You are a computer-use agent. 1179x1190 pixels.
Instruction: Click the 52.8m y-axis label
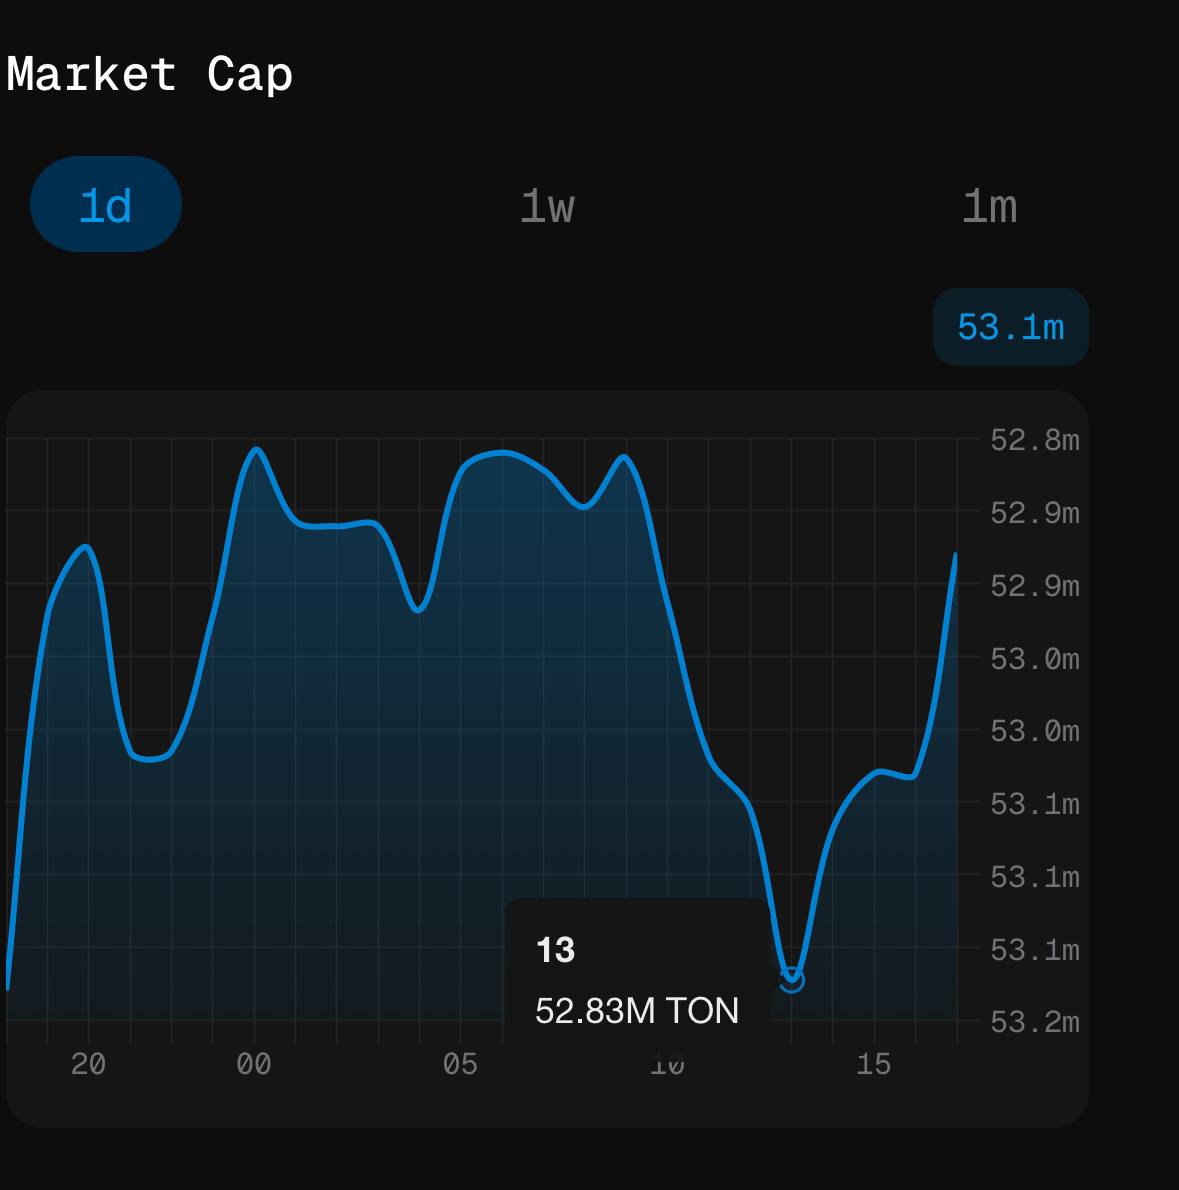click(x=1034, y=440)
